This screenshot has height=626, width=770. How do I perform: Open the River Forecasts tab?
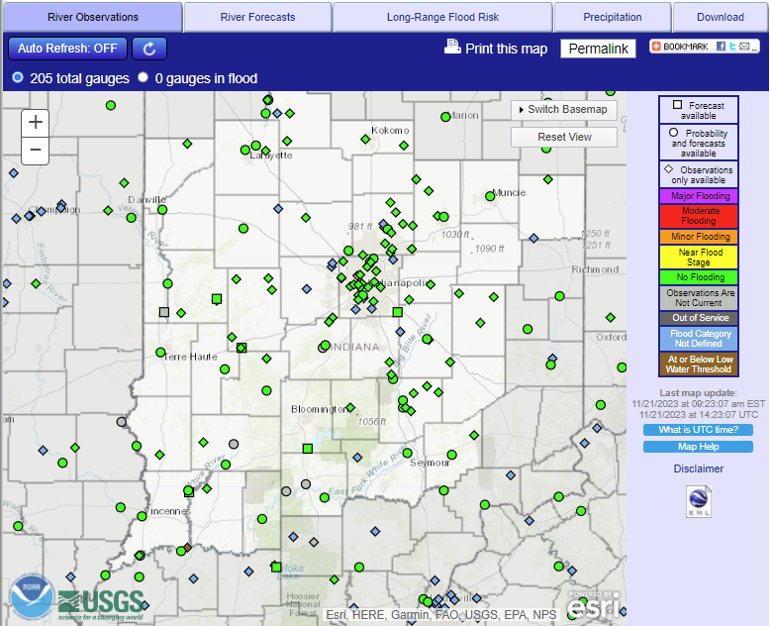pos(258,17)
